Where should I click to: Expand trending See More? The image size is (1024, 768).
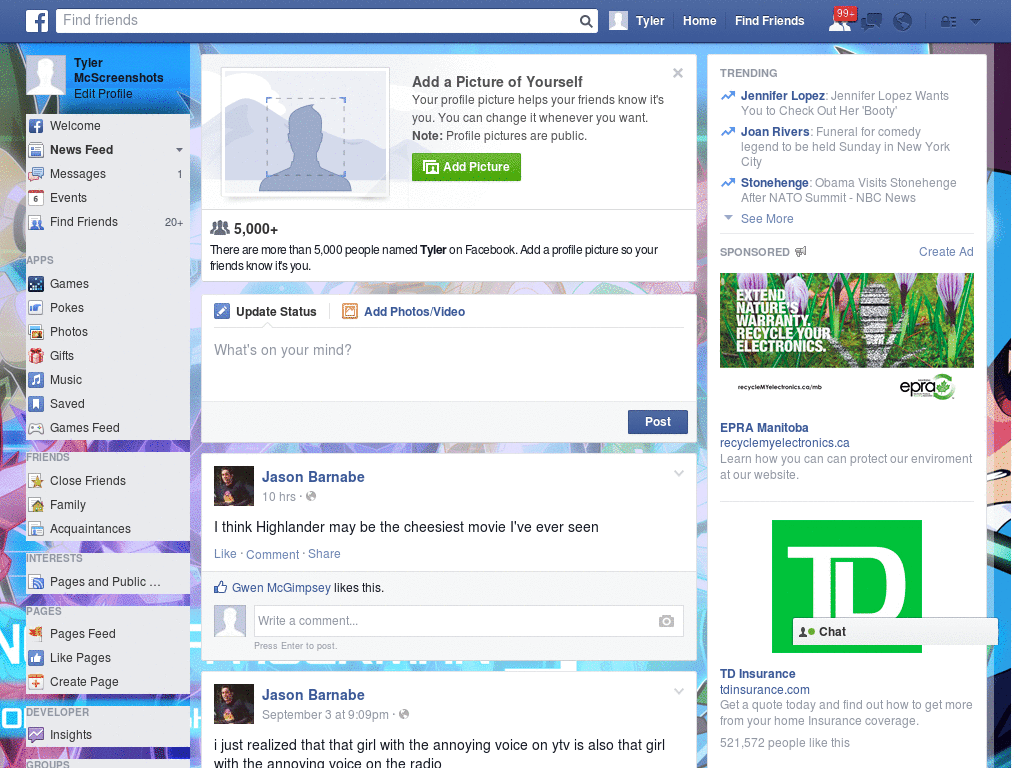pyautogui.click(x=767, y=219)
